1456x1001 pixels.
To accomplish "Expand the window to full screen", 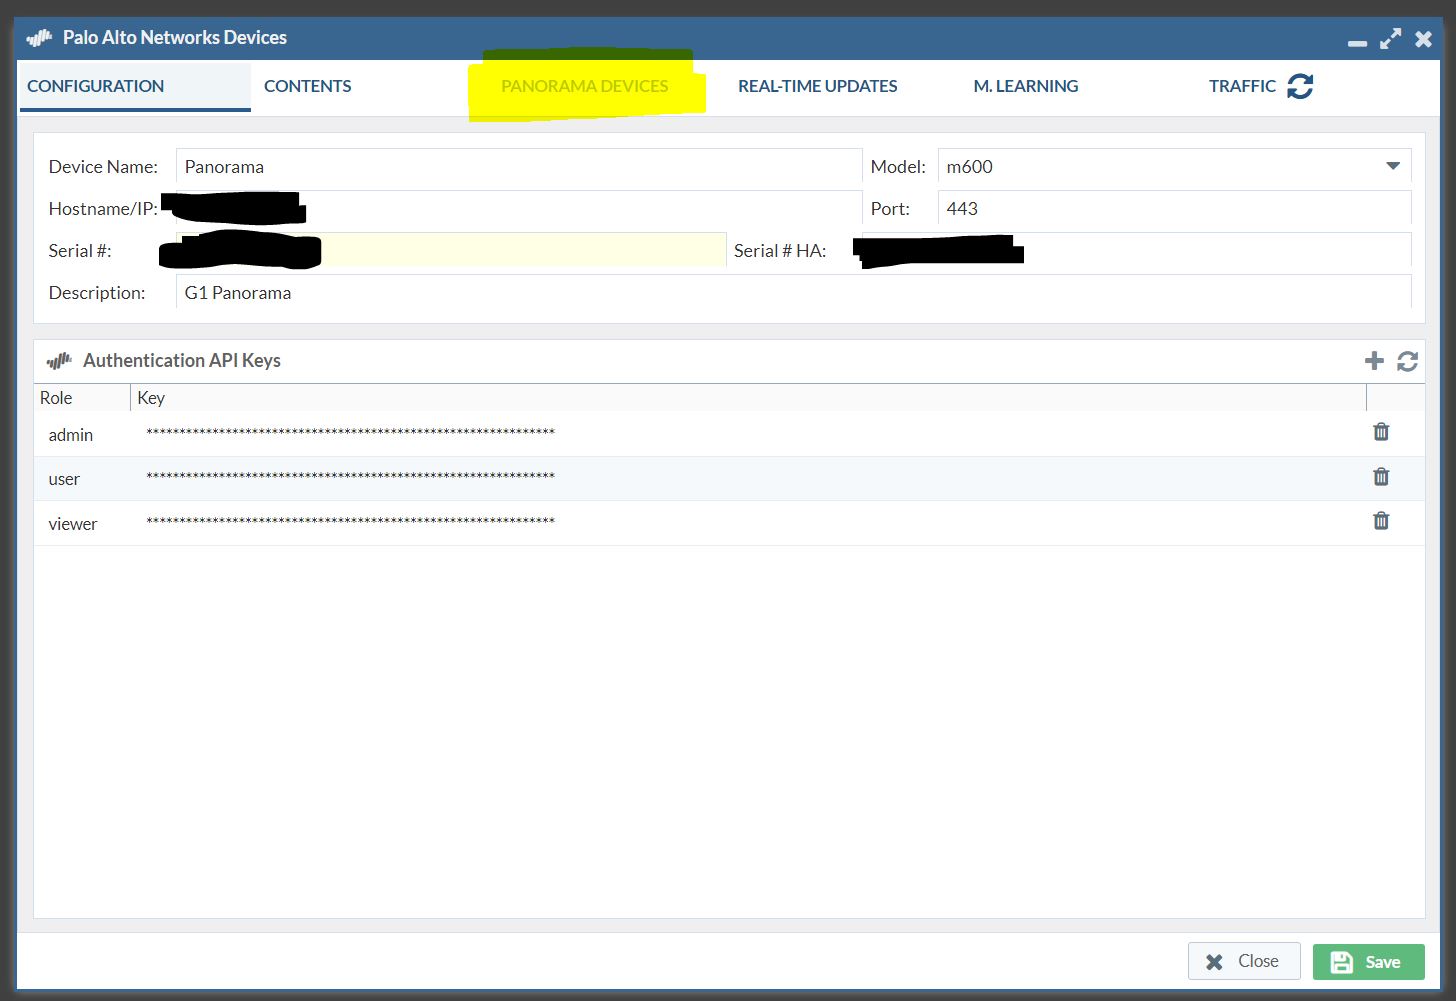I will click(1391, 40).
